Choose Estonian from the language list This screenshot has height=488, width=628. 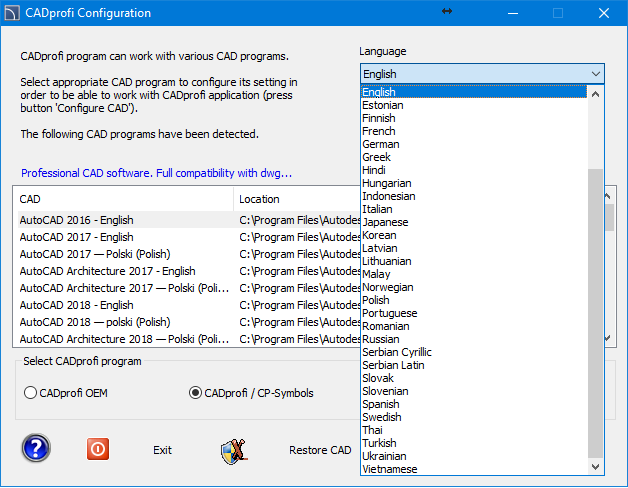pos(474,105)
